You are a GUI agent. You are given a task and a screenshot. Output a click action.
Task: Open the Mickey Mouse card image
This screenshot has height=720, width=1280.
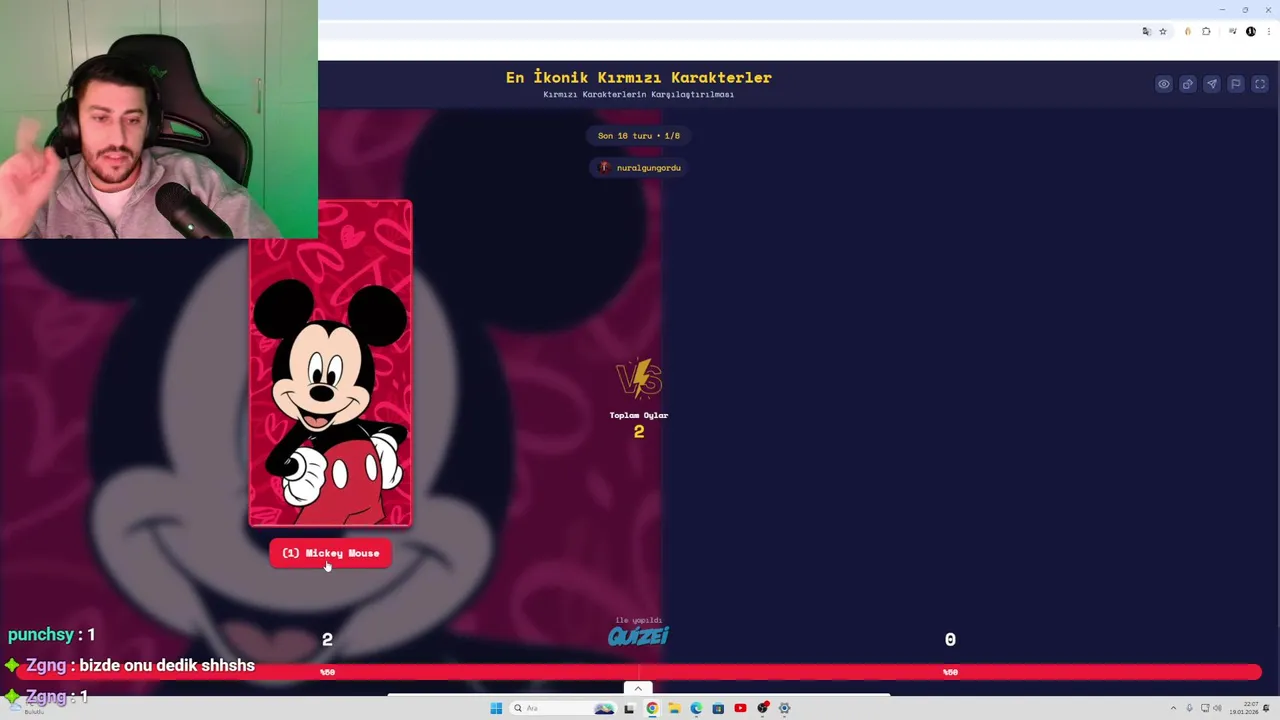click(x=330, y=364)
